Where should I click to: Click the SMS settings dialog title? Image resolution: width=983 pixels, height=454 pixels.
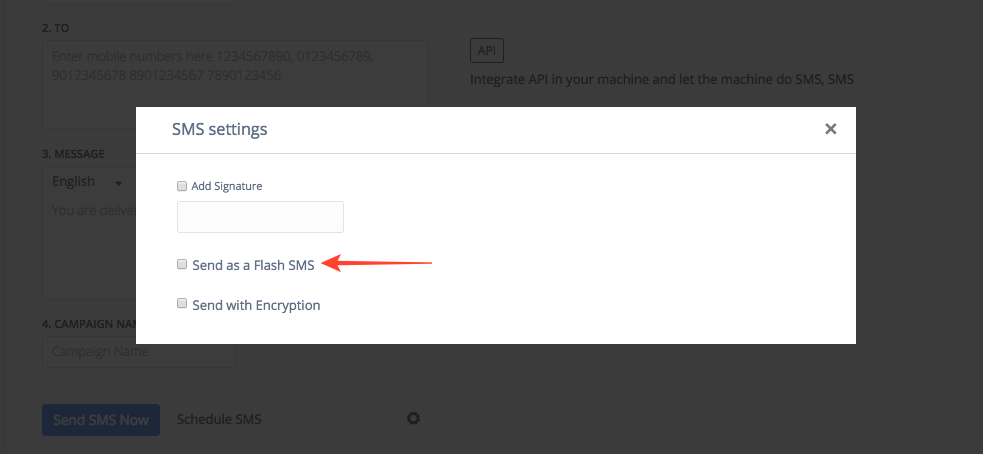(219, 129)
